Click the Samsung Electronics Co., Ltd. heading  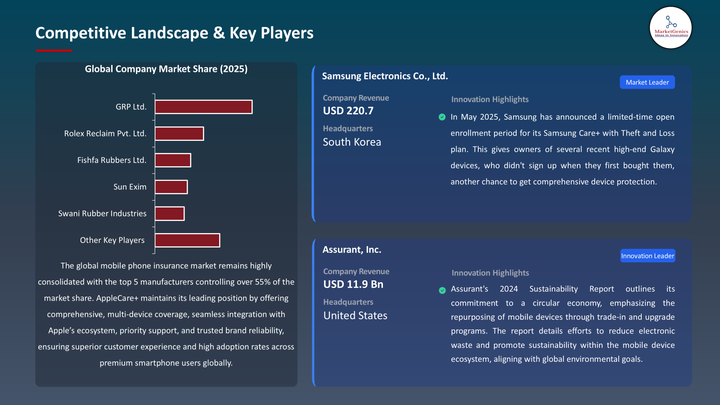tap(385, 76)
